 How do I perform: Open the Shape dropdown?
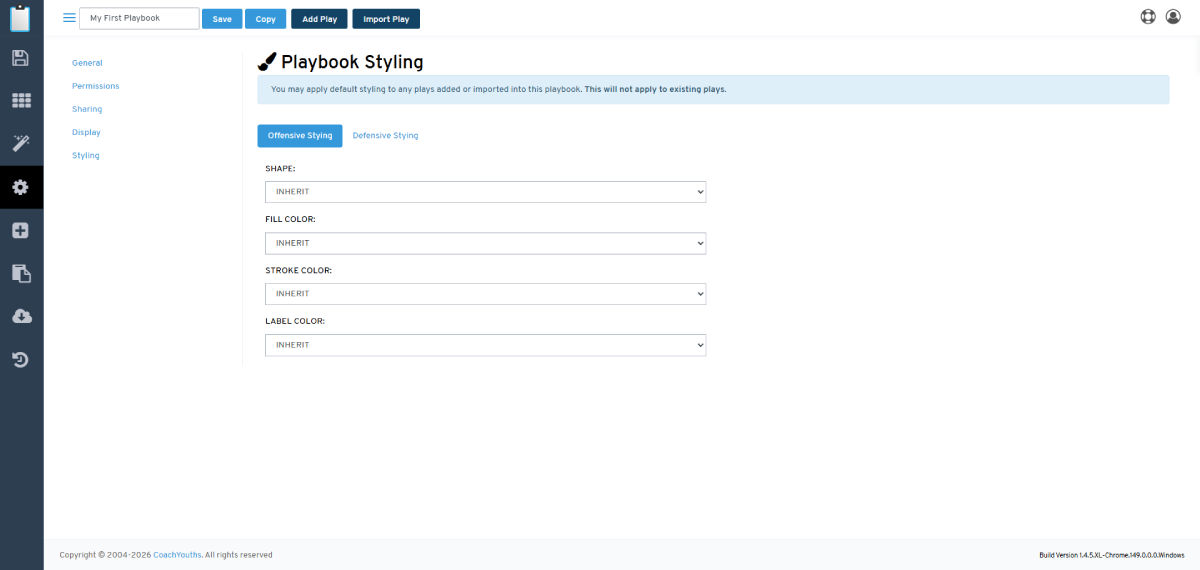click(x=485, y=191)
